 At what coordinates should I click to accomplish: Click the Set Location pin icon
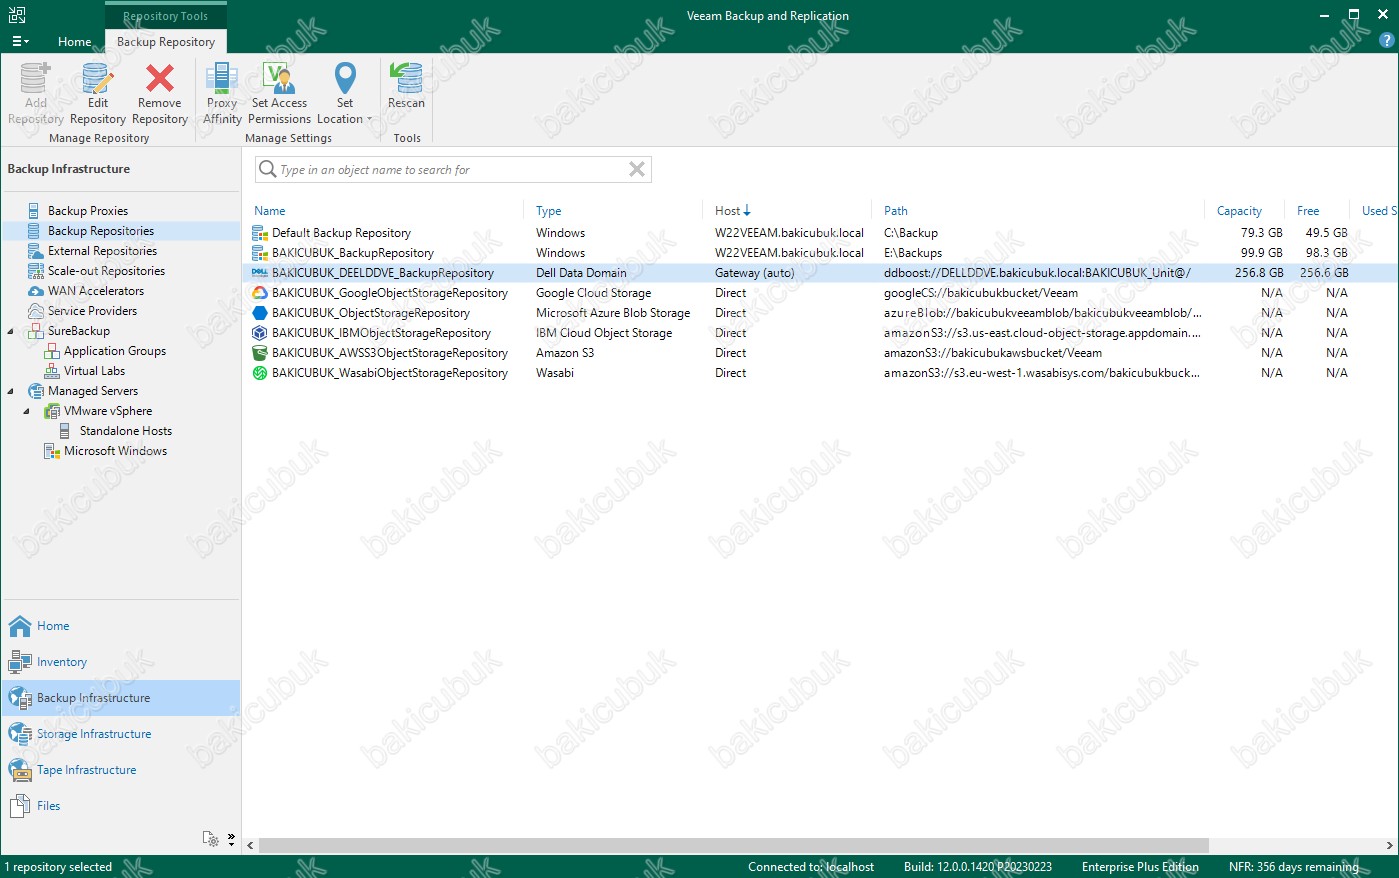[345, 78]
